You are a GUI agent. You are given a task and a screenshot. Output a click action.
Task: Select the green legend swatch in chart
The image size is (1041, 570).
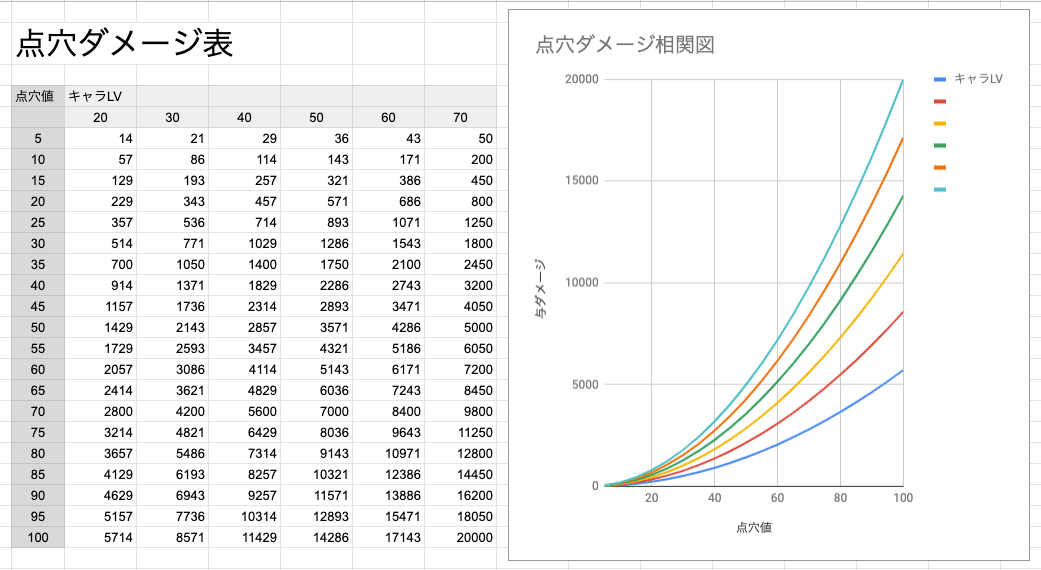click(939, 145)
